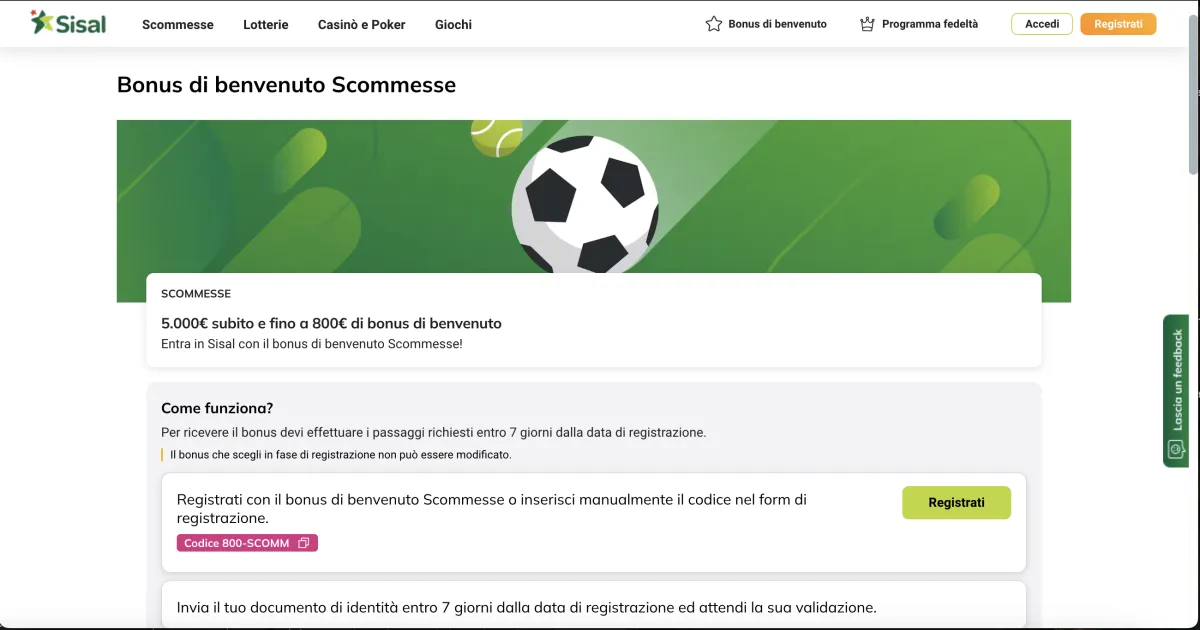
Task: Open the Giochi menu
Action: point(453,24)
